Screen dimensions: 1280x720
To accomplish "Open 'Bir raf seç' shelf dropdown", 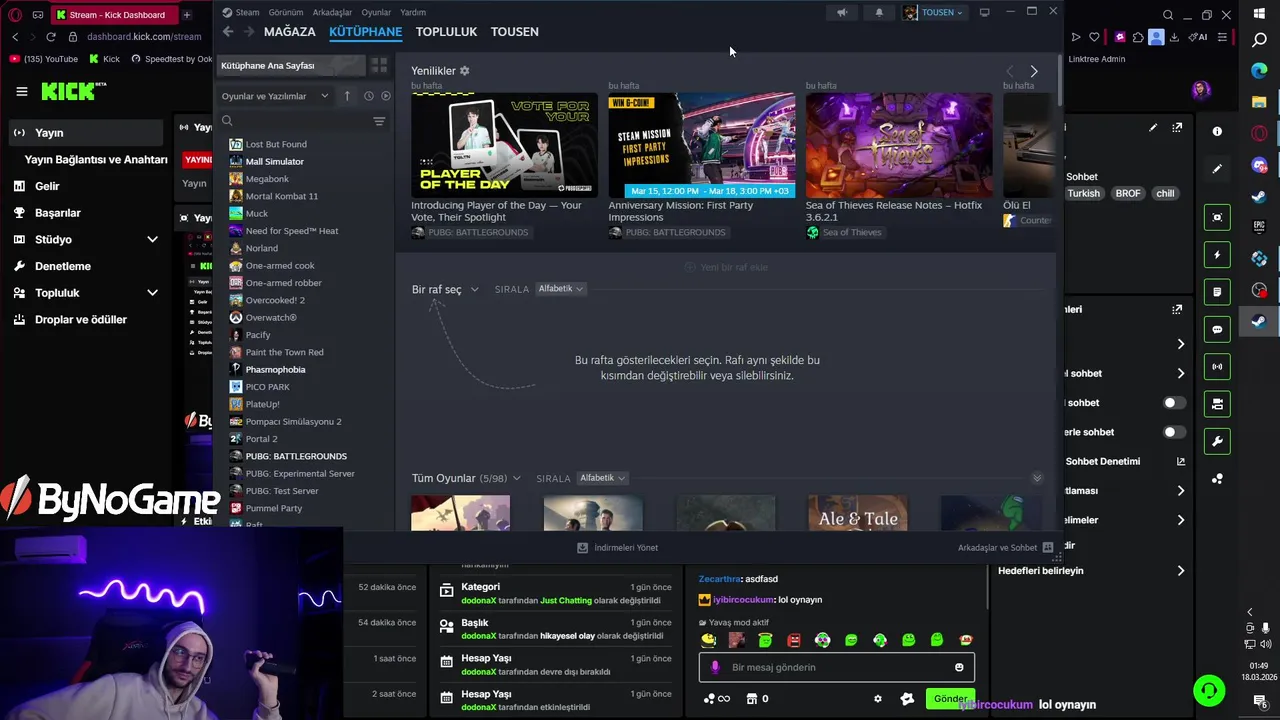I will [x=445, y=290].
